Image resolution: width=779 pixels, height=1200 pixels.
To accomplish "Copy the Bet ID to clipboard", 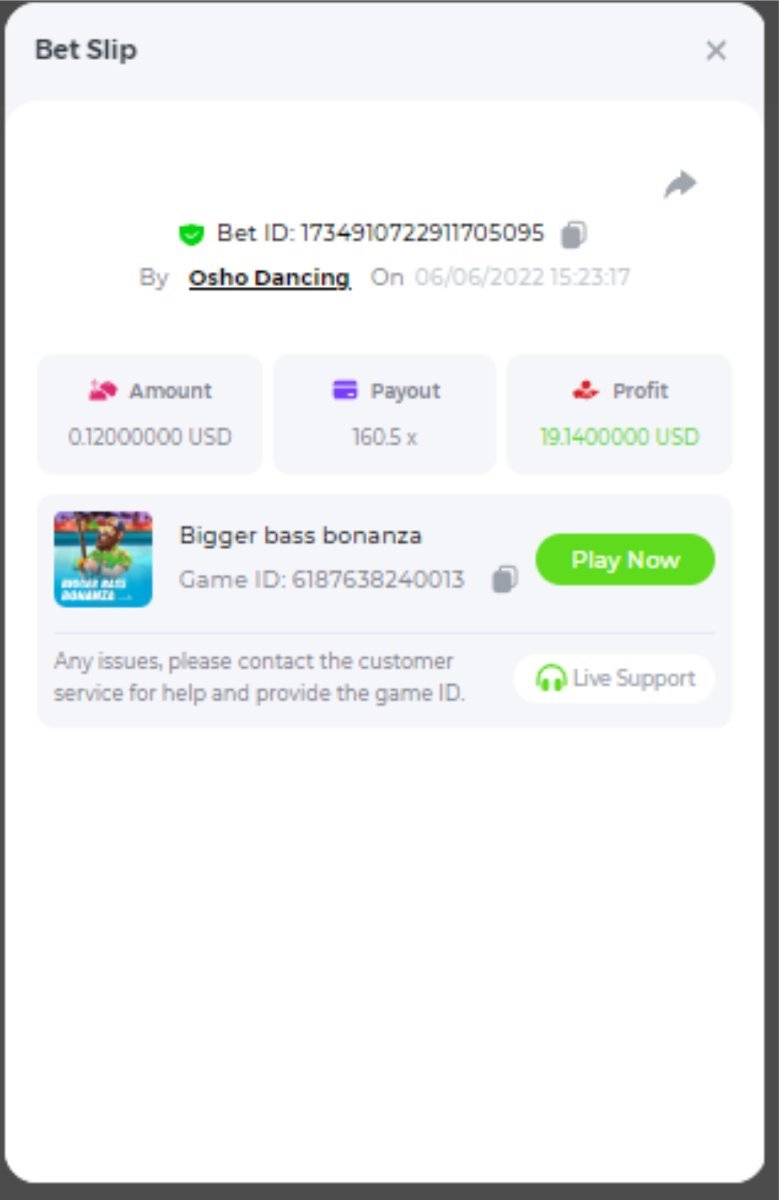I will coord(573,235).
